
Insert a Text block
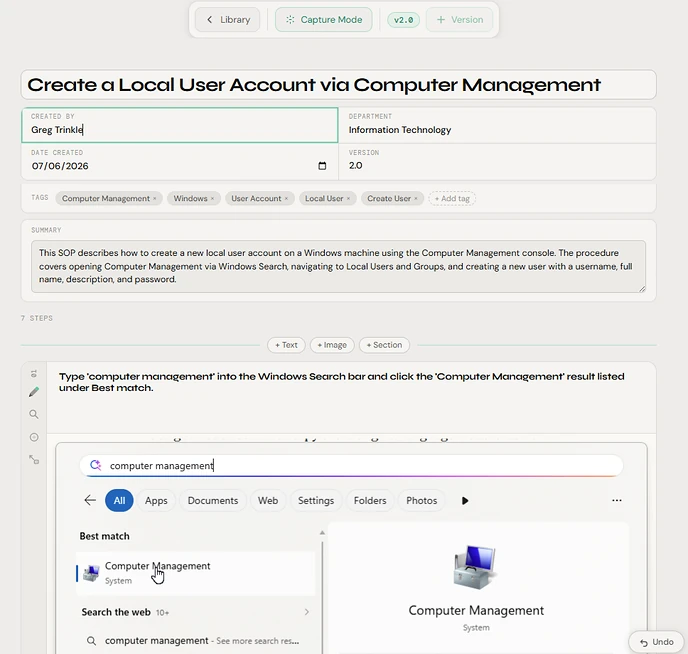286,345
